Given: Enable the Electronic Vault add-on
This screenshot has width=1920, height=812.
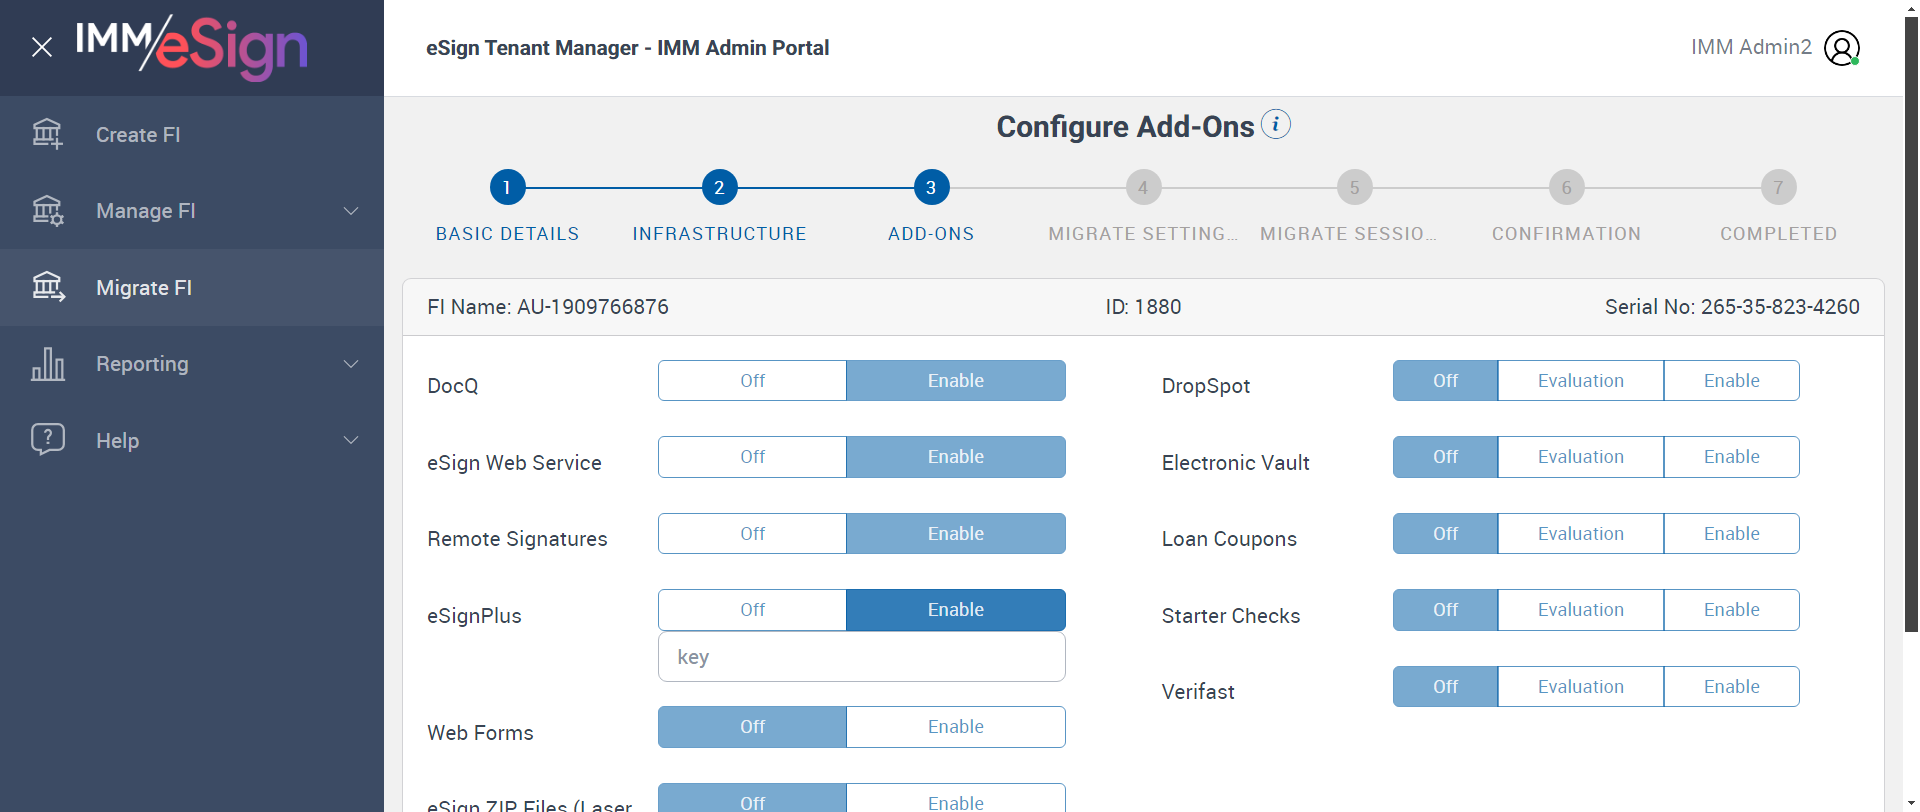Looking at the screenshot, I should pyautogui.click(x=1731, y=457).
